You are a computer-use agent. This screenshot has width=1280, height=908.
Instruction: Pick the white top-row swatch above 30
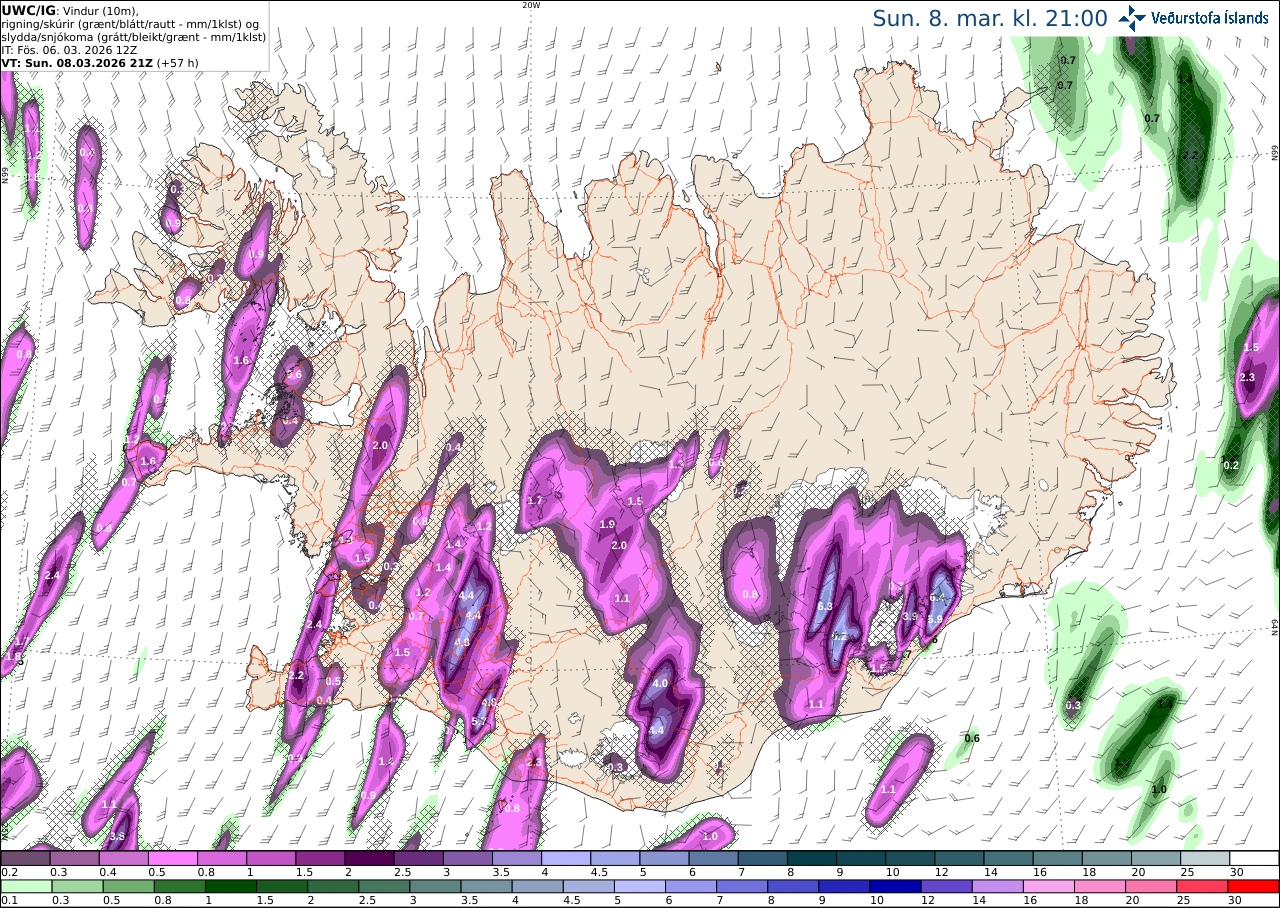[x=1255, y=858]
